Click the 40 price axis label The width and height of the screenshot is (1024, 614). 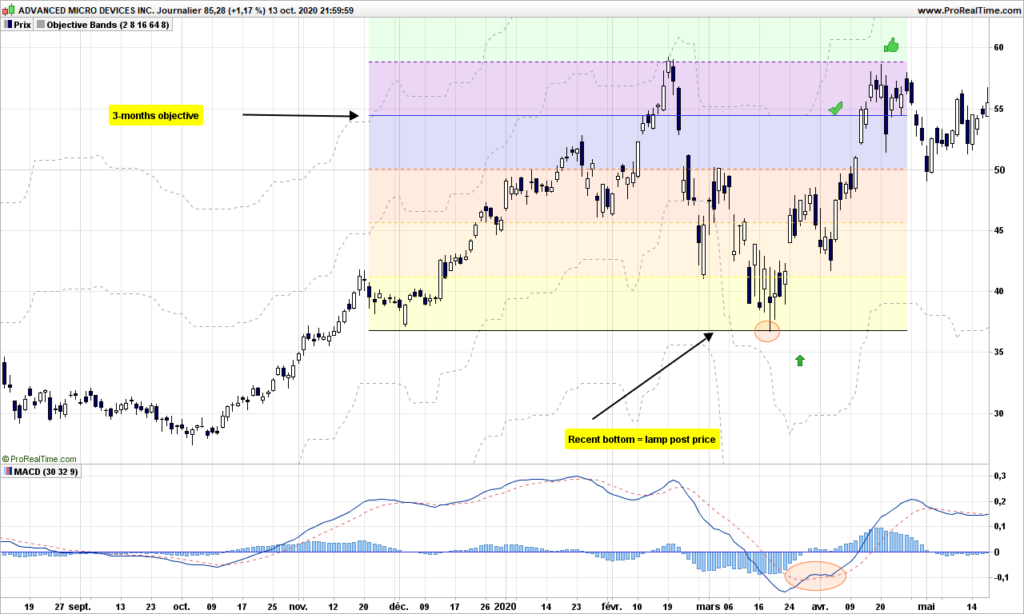click(x=999, y=291)
